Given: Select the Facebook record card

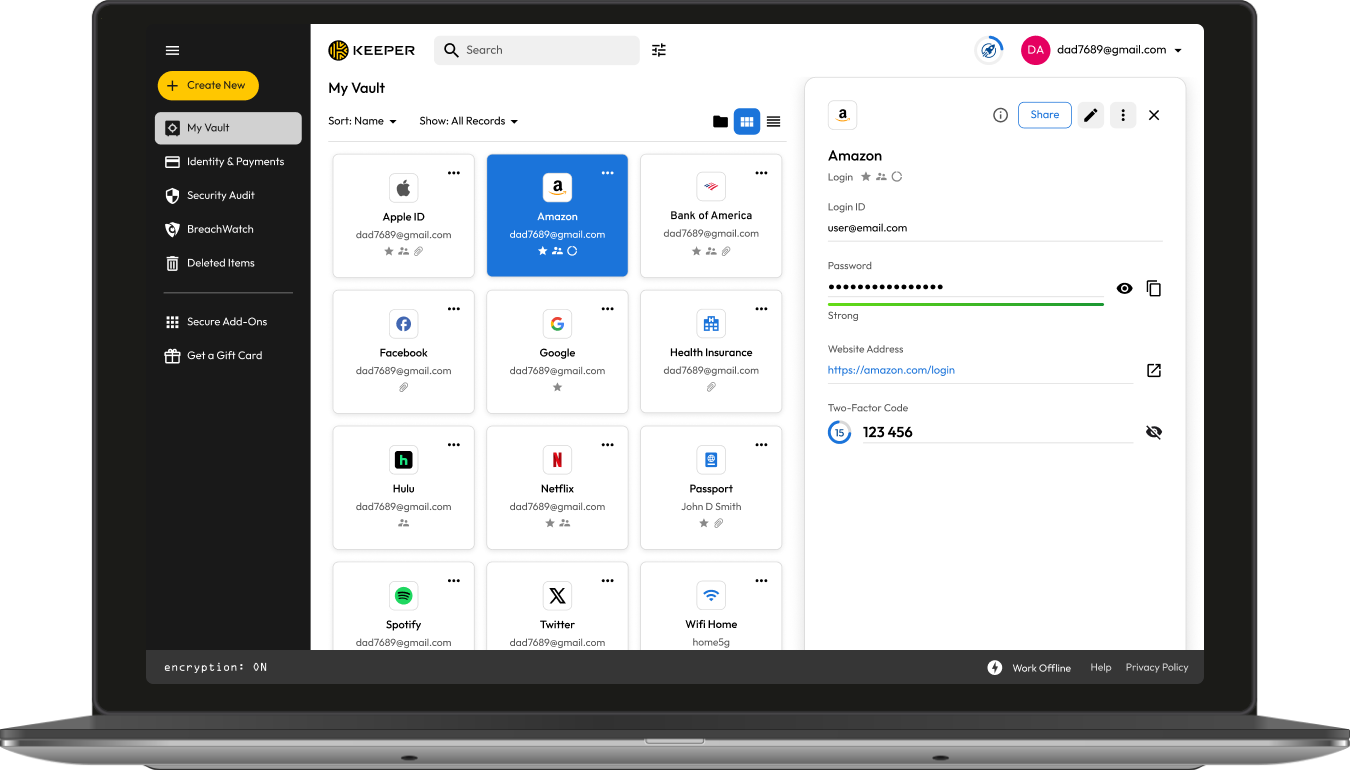Looking at the screenshot, I should (x=403, y=352).
